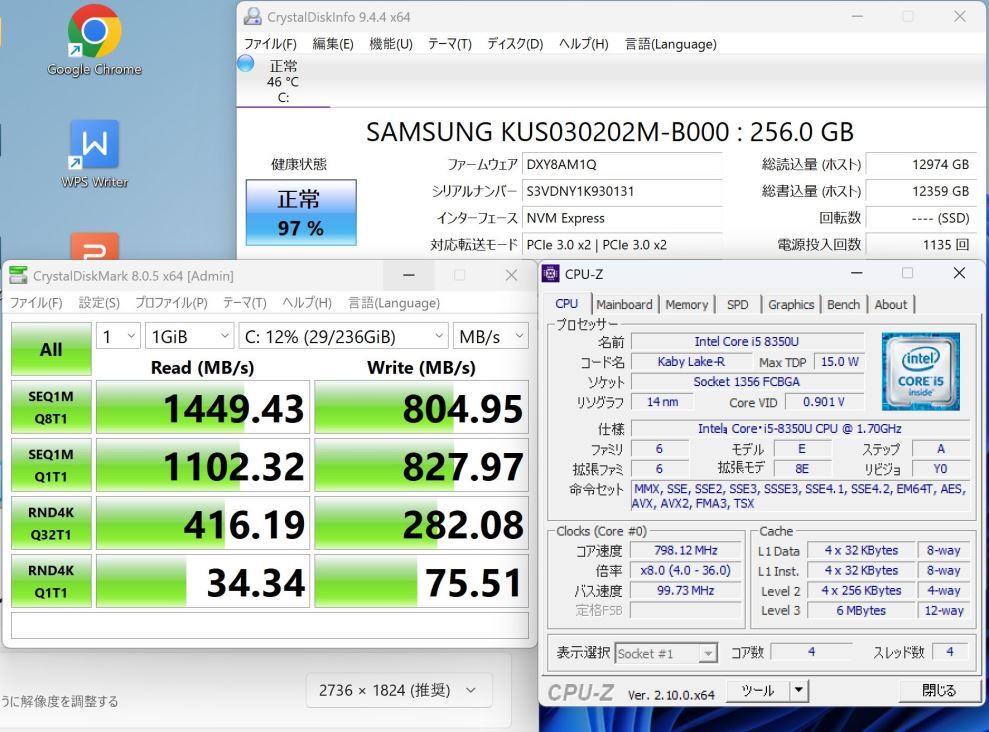Click the ツール button in CPU-Z
Image resolution: width=989 pixels, height=732 pixels.
758,690
